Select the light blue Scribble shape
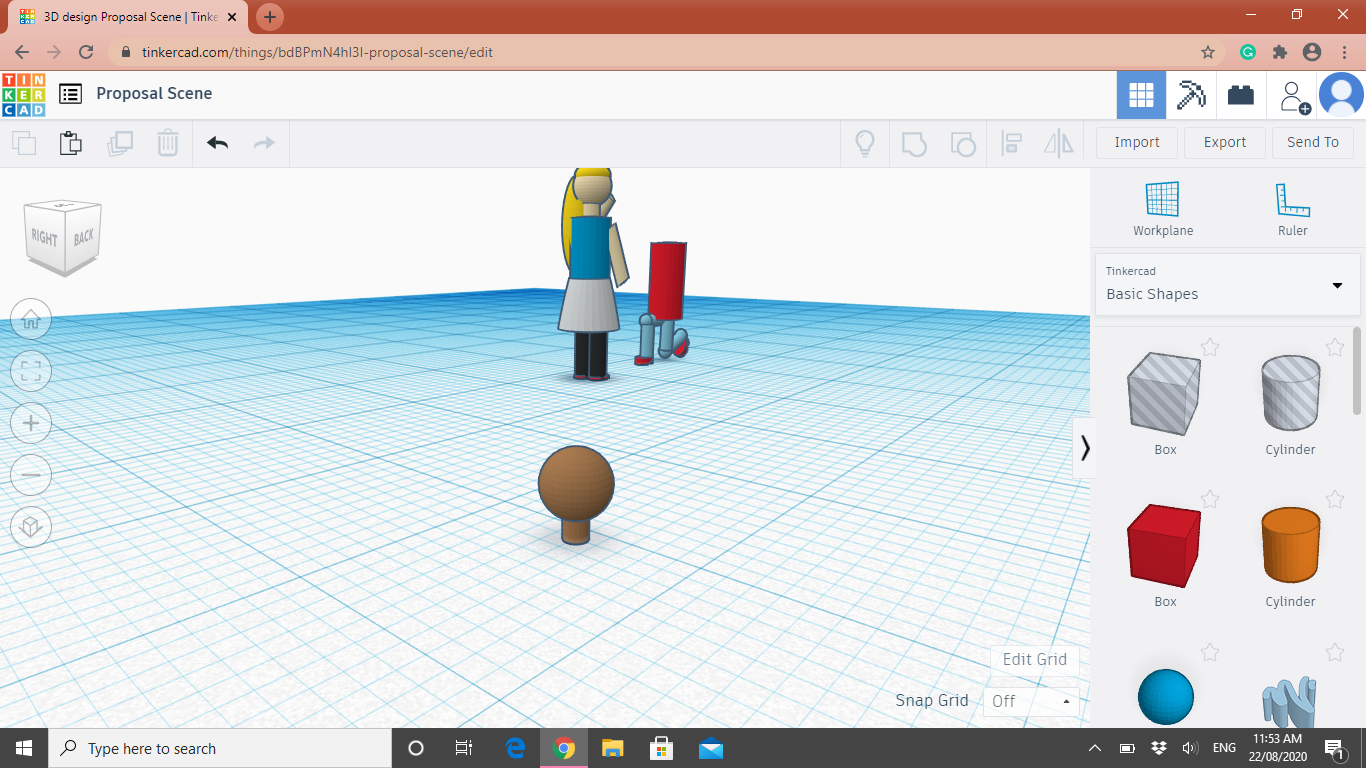The width and height of the screenshot is (1366, 768). click(1290, 702)
